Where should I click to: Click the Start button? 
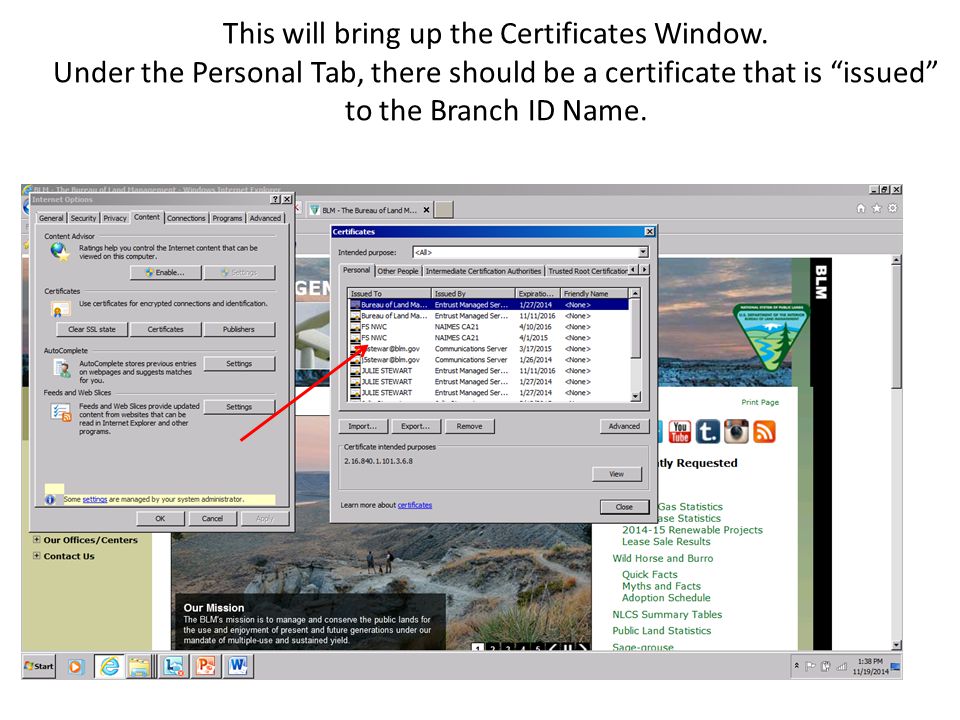coord(39,666)
